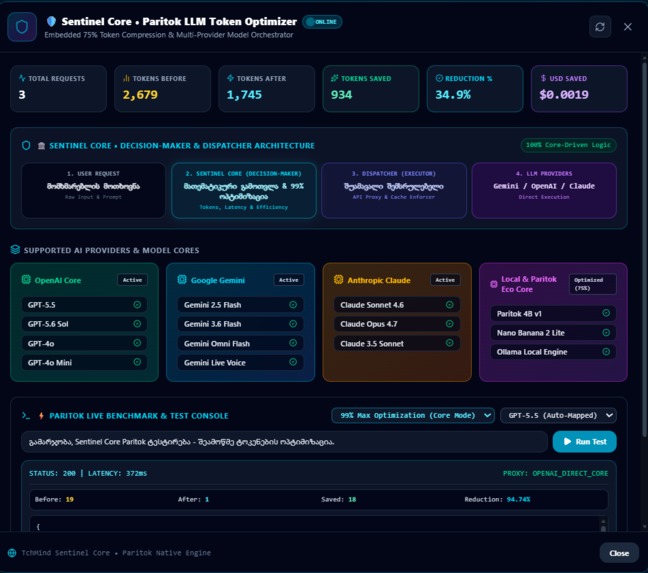Image resolution: width=648 pixels, height=573 pixels.
Task: Select the 2. Sentinel Core Decision-Maker card
Action: pyautogui.click(x=244, y=190)
